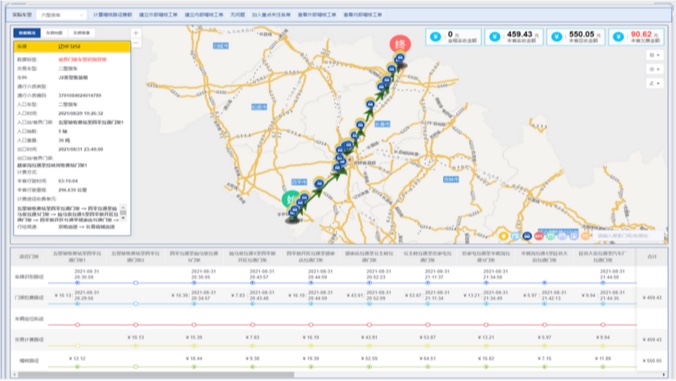Expand the middle map tool dropdown at right

[654, 69]
